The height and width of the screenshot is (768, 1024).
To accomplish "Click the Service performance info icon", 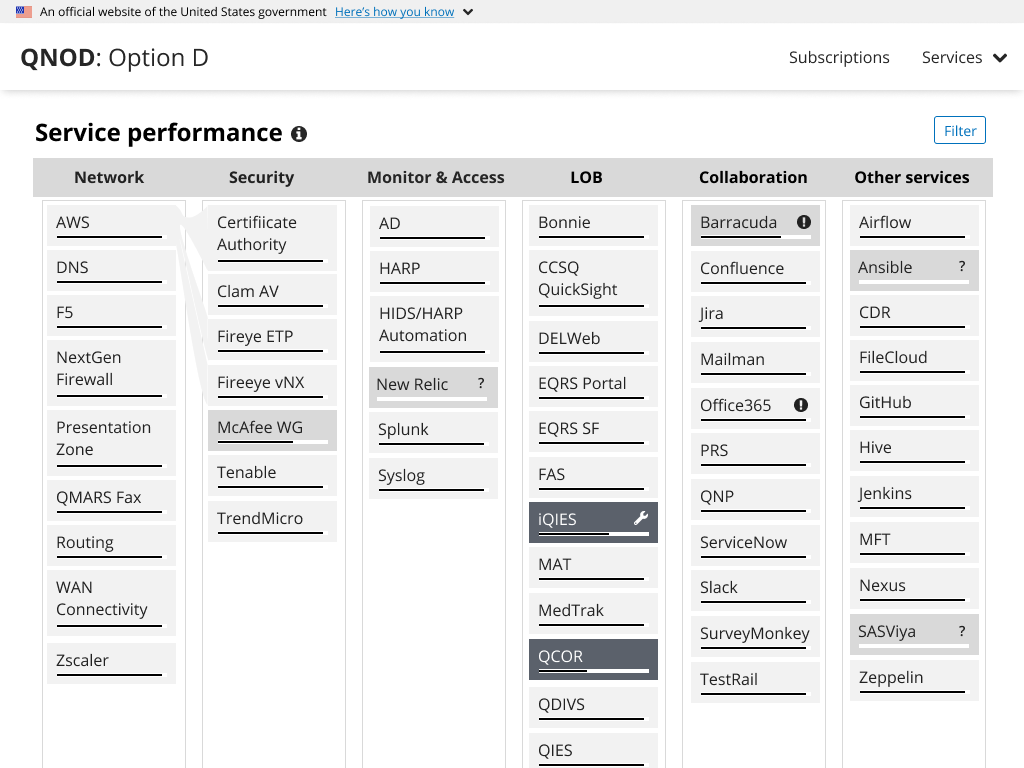I will tap(299, 134).
